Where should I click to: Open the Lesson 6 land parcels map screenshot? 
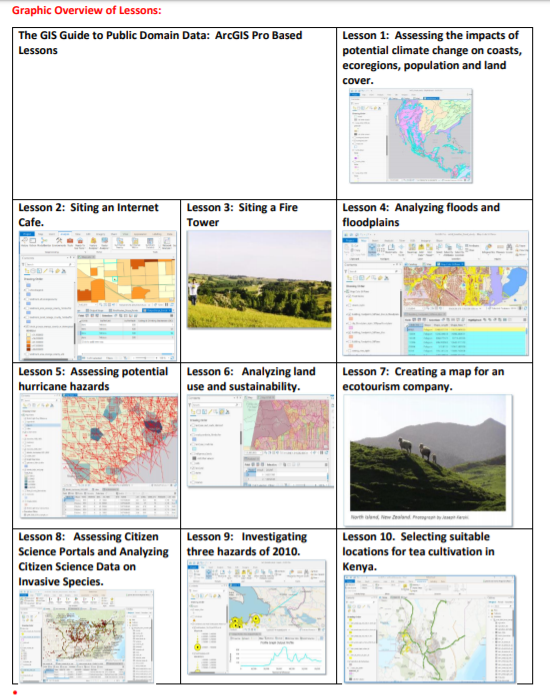(260, 441)
